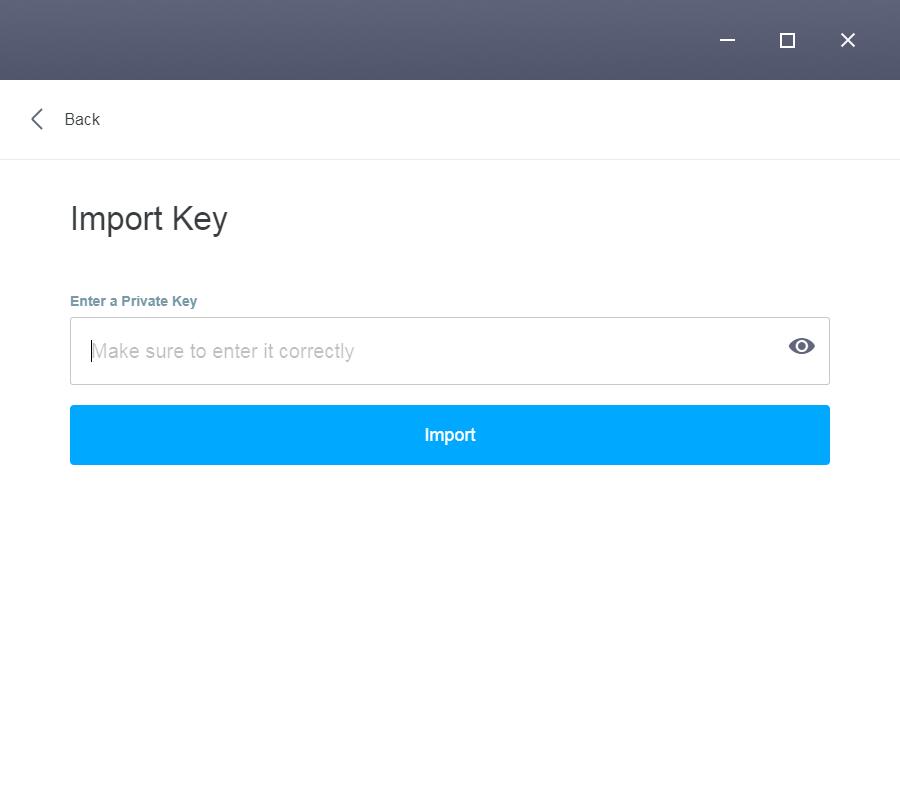Focus the private key input field
The height and width of the screenshot is (800, 900).
(x=430, y=351)
